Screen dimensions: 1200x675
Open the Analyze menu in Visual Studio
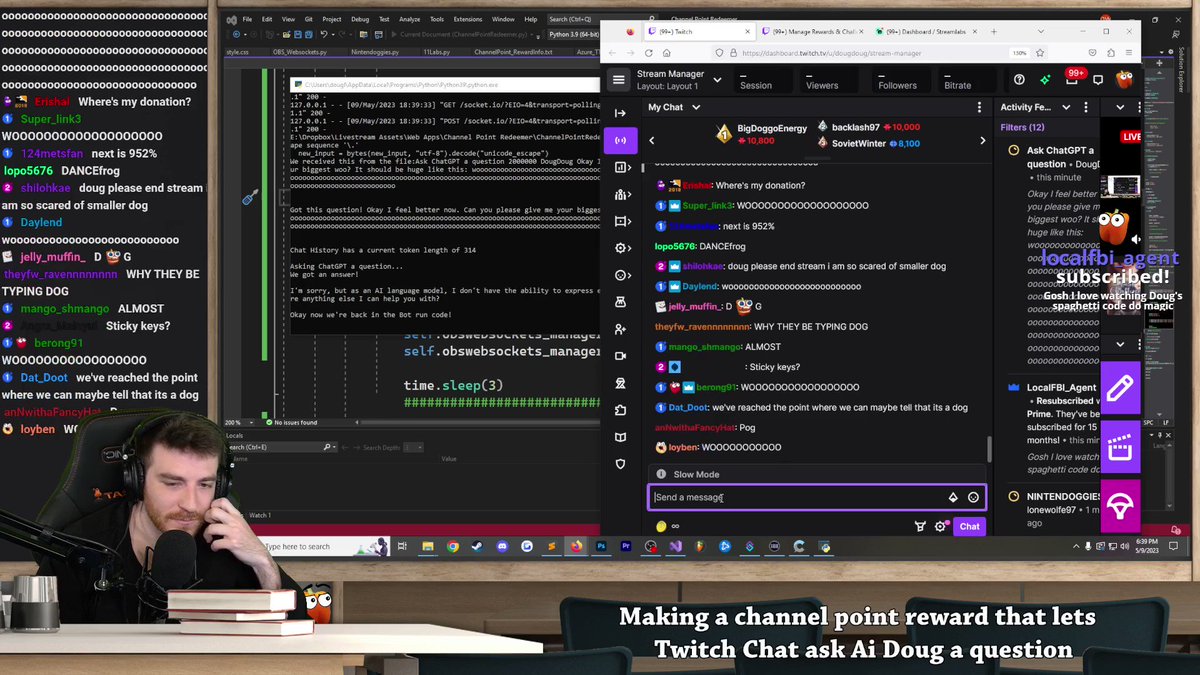[409, 19]
